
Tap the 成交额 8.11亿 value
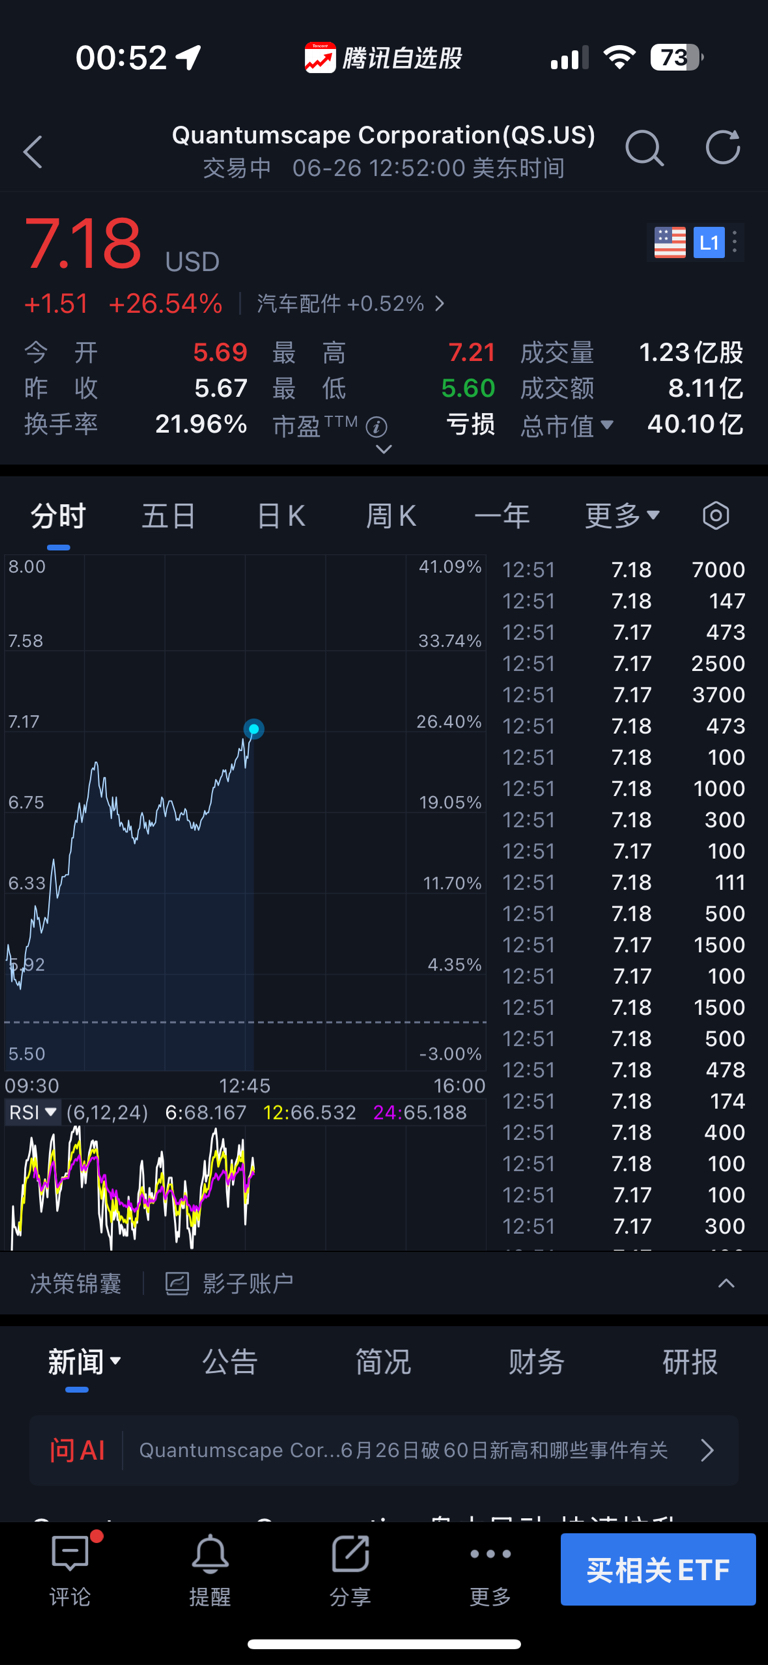[x=706, y=388]
